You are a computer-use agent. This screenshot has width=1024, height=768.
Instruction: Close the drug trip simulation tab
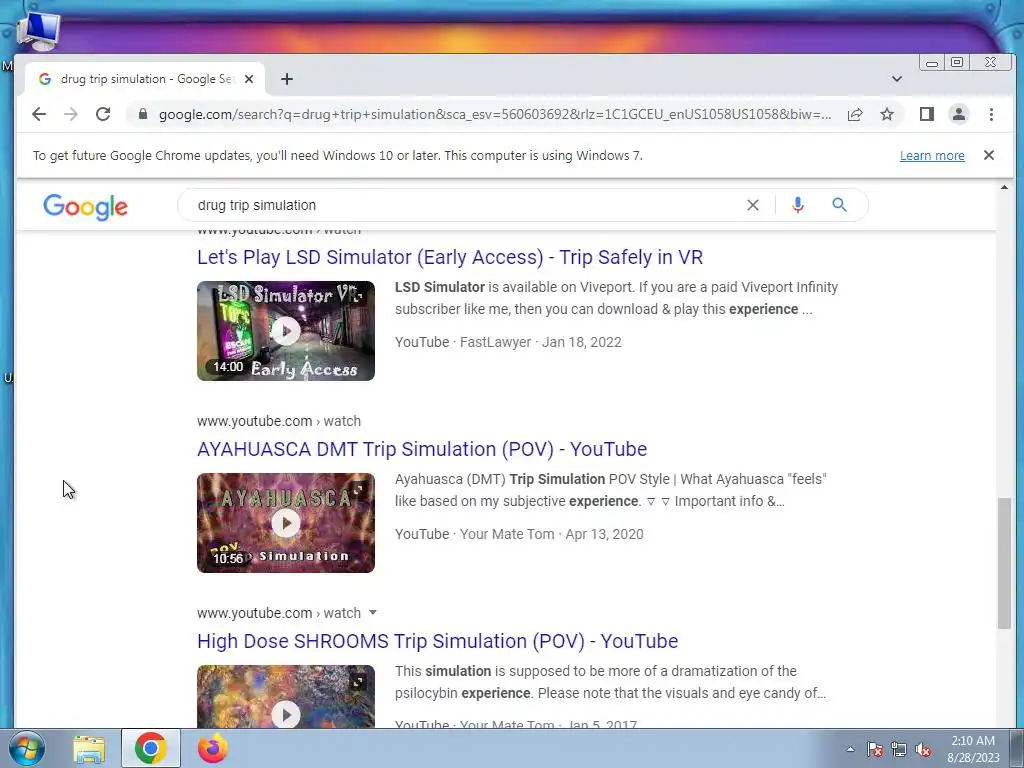[x=249, y=79]
